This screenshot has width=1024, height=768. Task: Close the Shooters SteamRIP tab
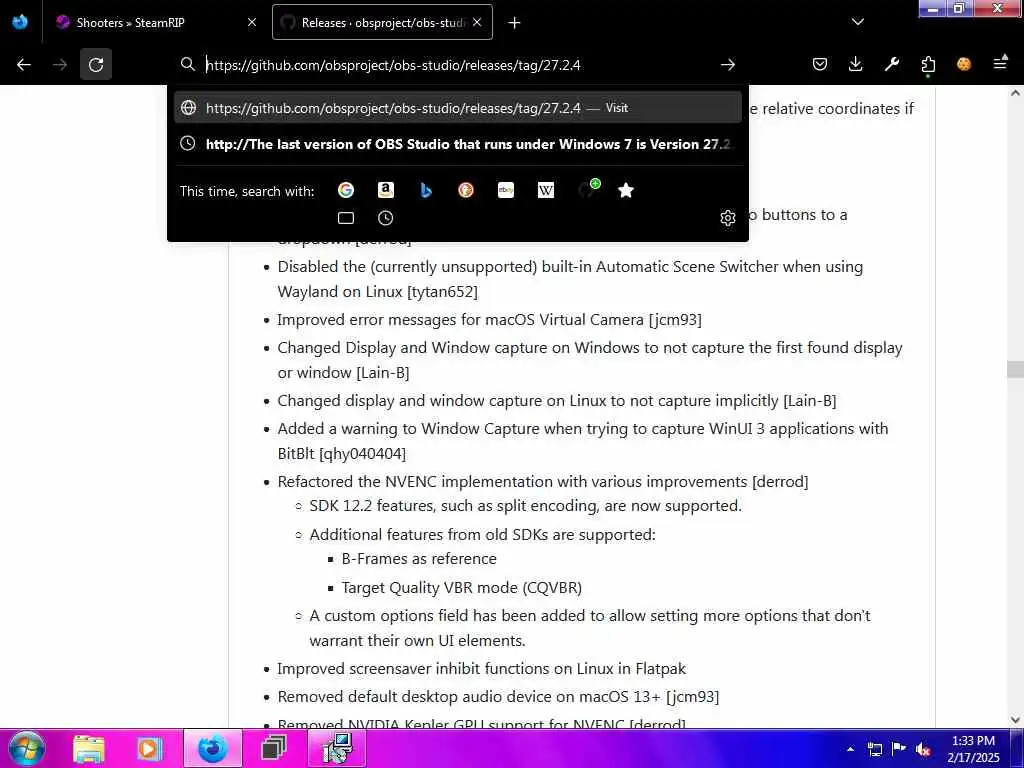[251, 22]
